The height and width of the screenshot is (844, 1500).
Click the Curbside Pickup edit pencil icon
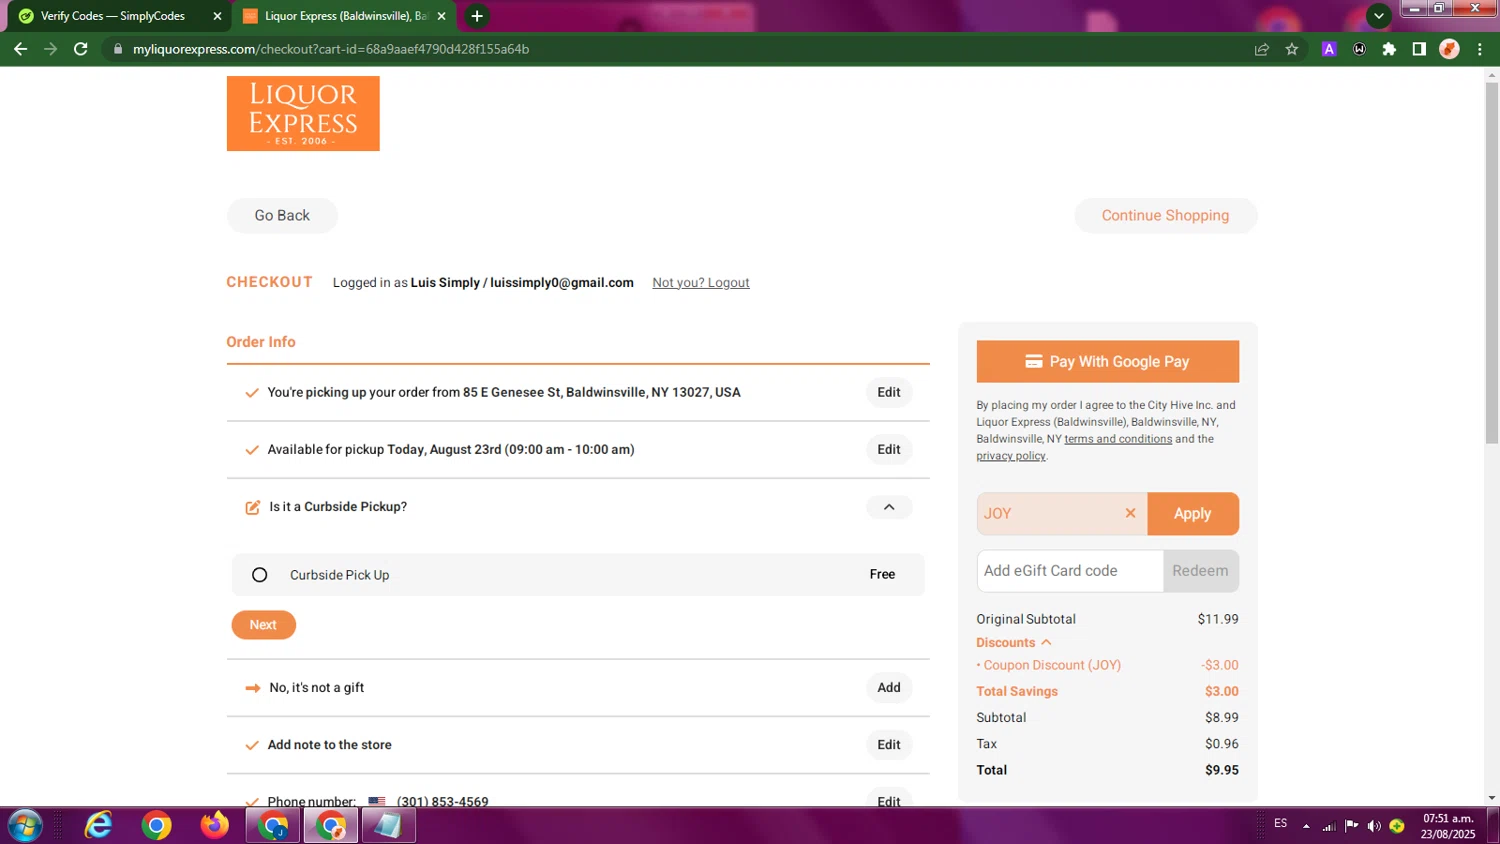(253, 507)
